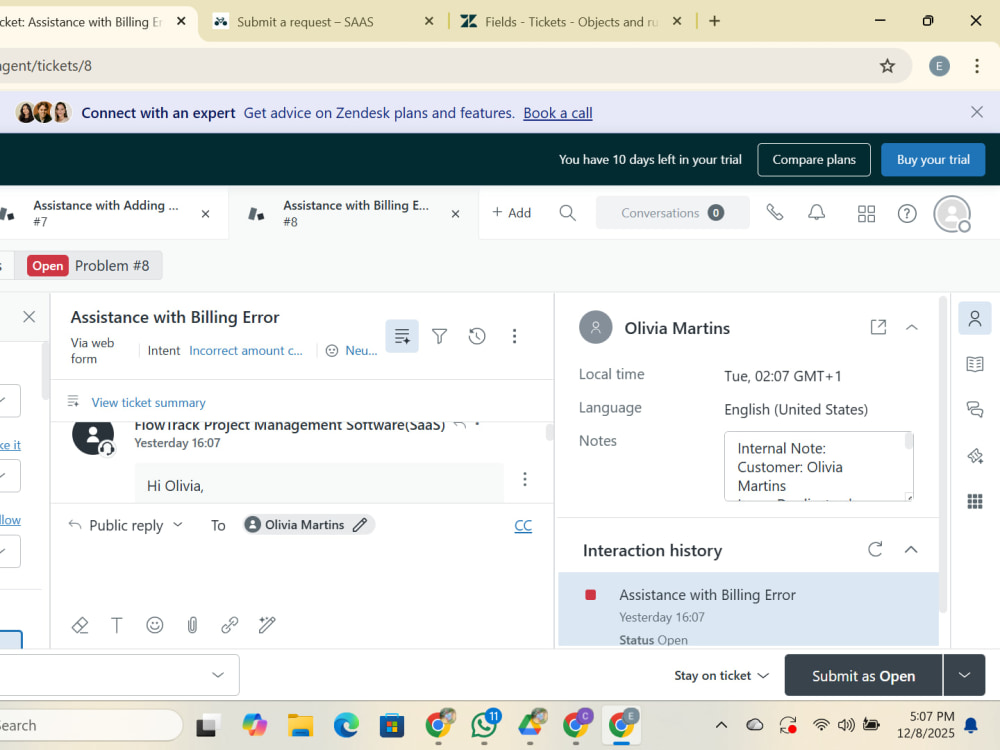Open View ticket summary link
The image size is (1000, 750).
148,402
